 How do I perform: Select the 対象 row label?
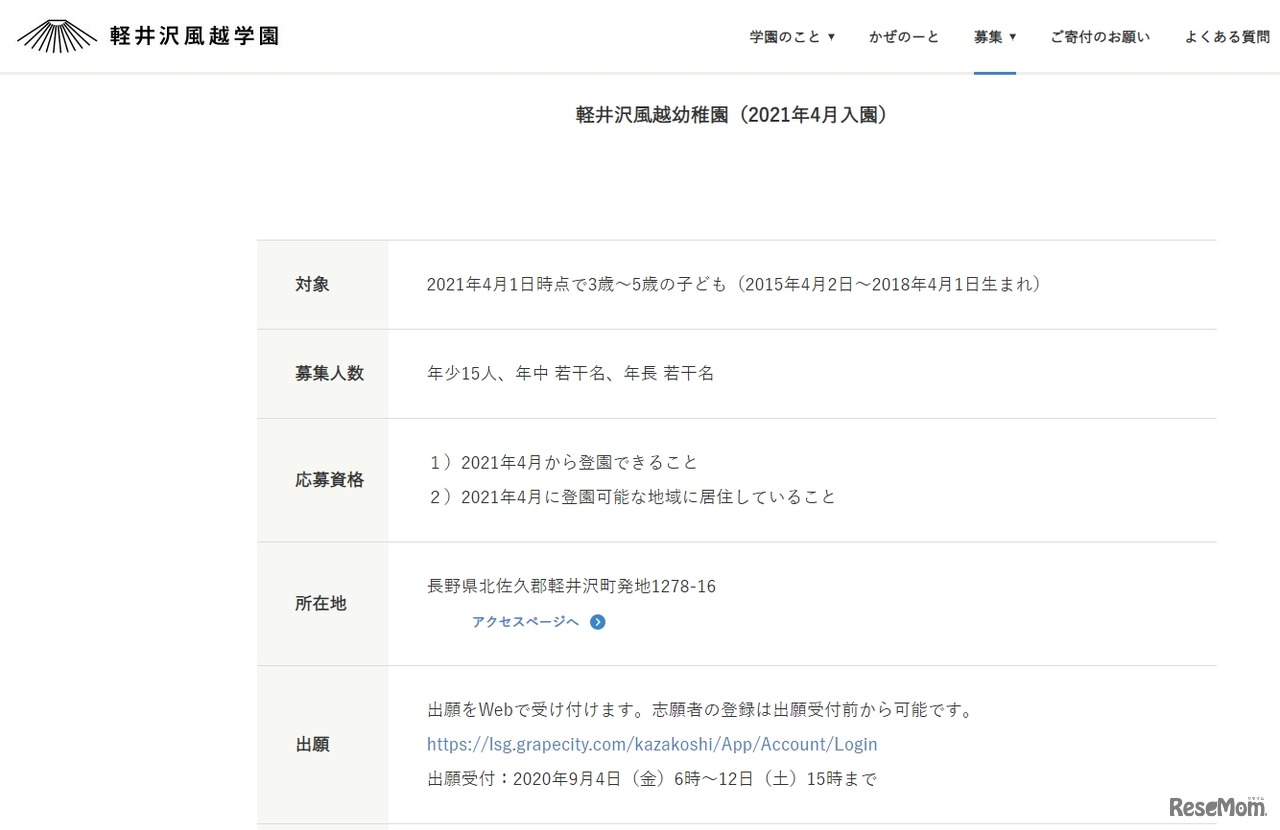312,284
